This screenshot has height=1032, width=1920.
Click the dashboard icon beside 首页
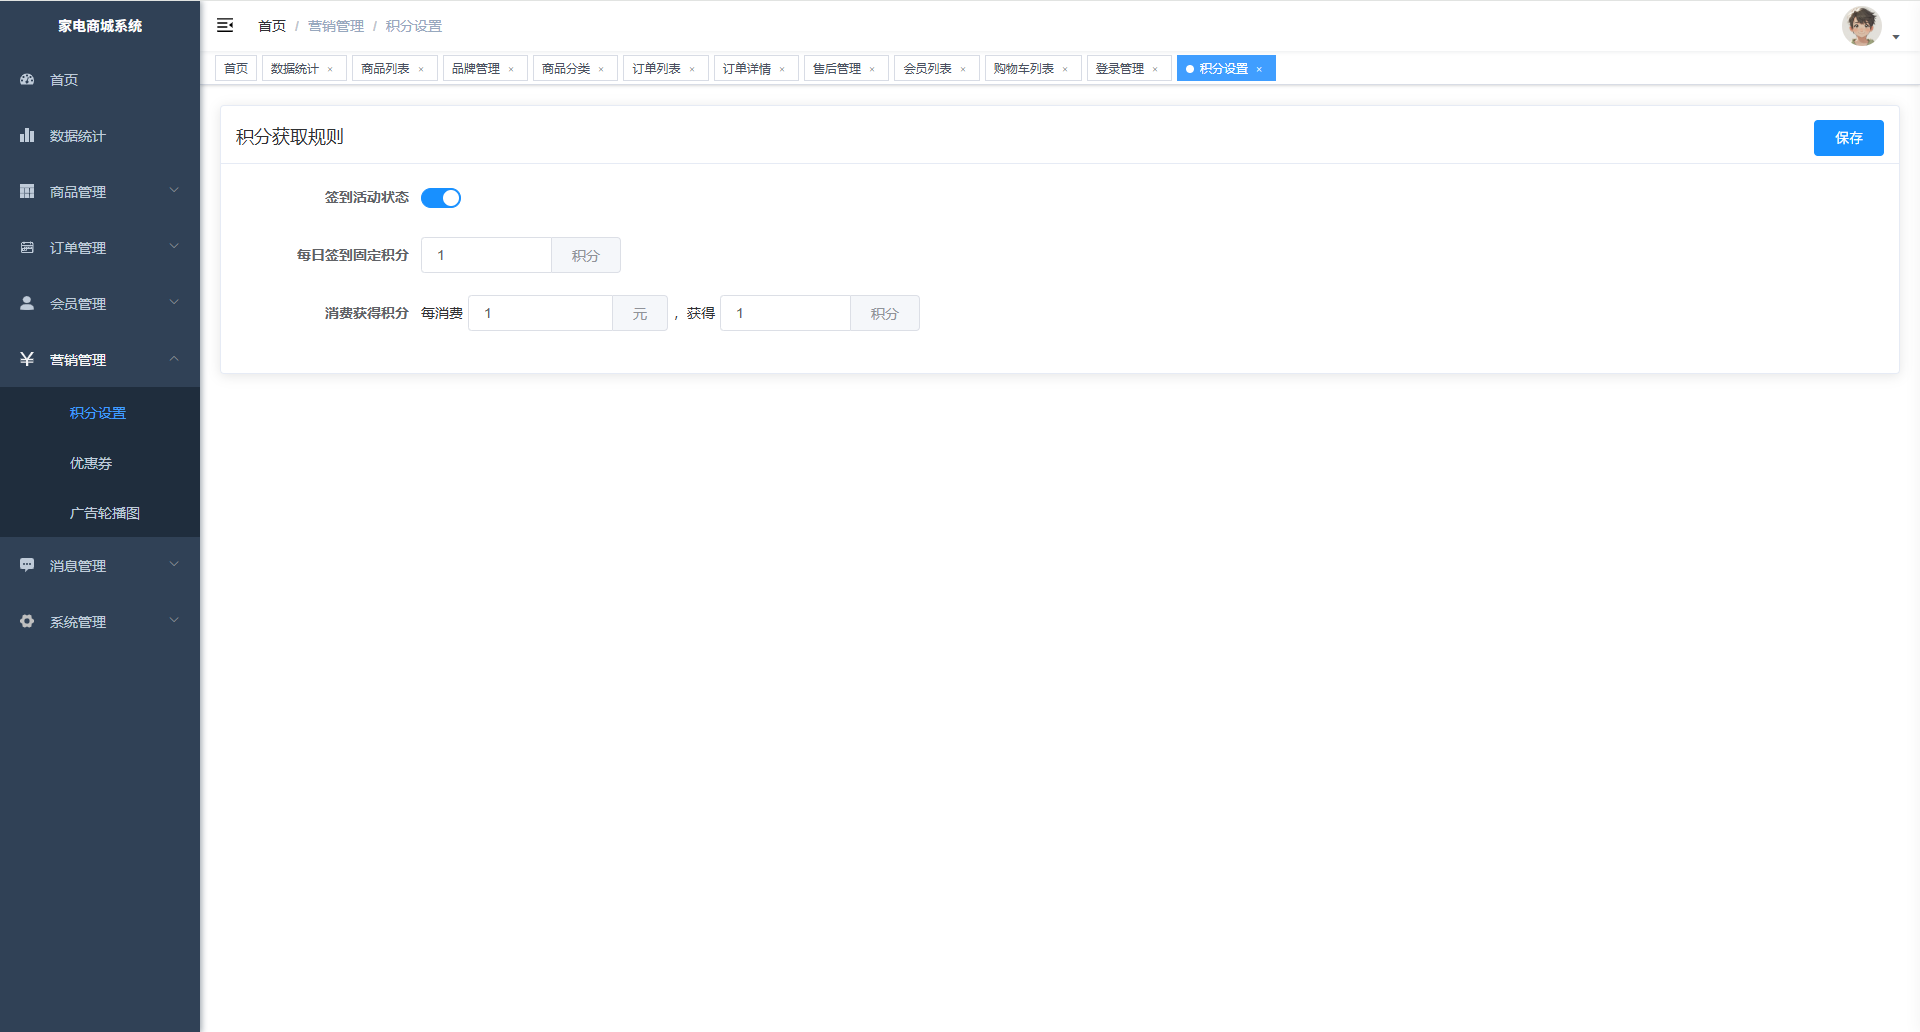click(27, 79)
